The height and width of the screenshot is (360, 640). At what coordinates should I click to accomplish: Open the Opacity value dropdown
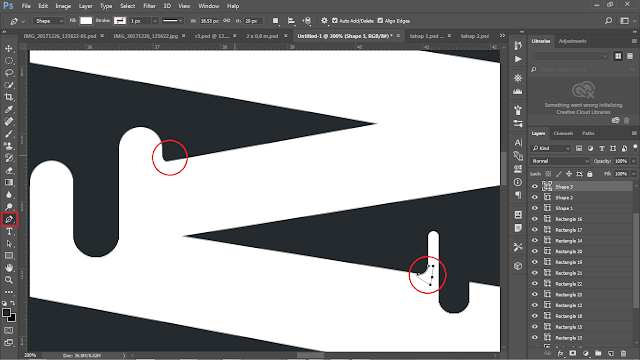coord(633,161)
